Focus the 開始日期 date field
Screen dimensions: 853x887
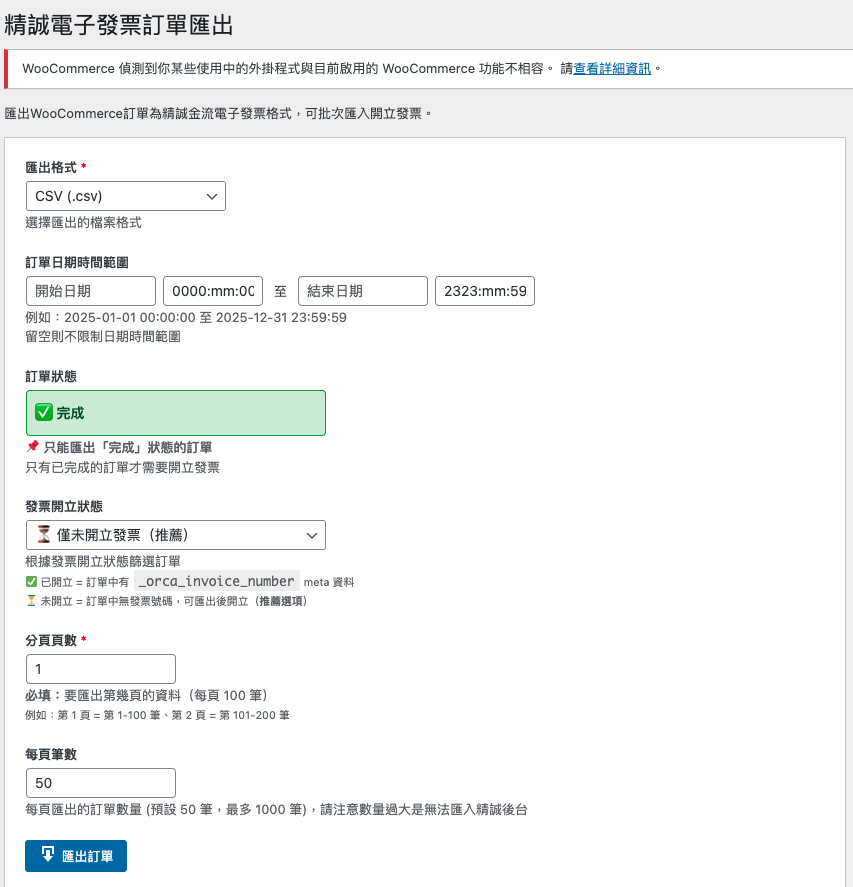(x=90, y=291)
